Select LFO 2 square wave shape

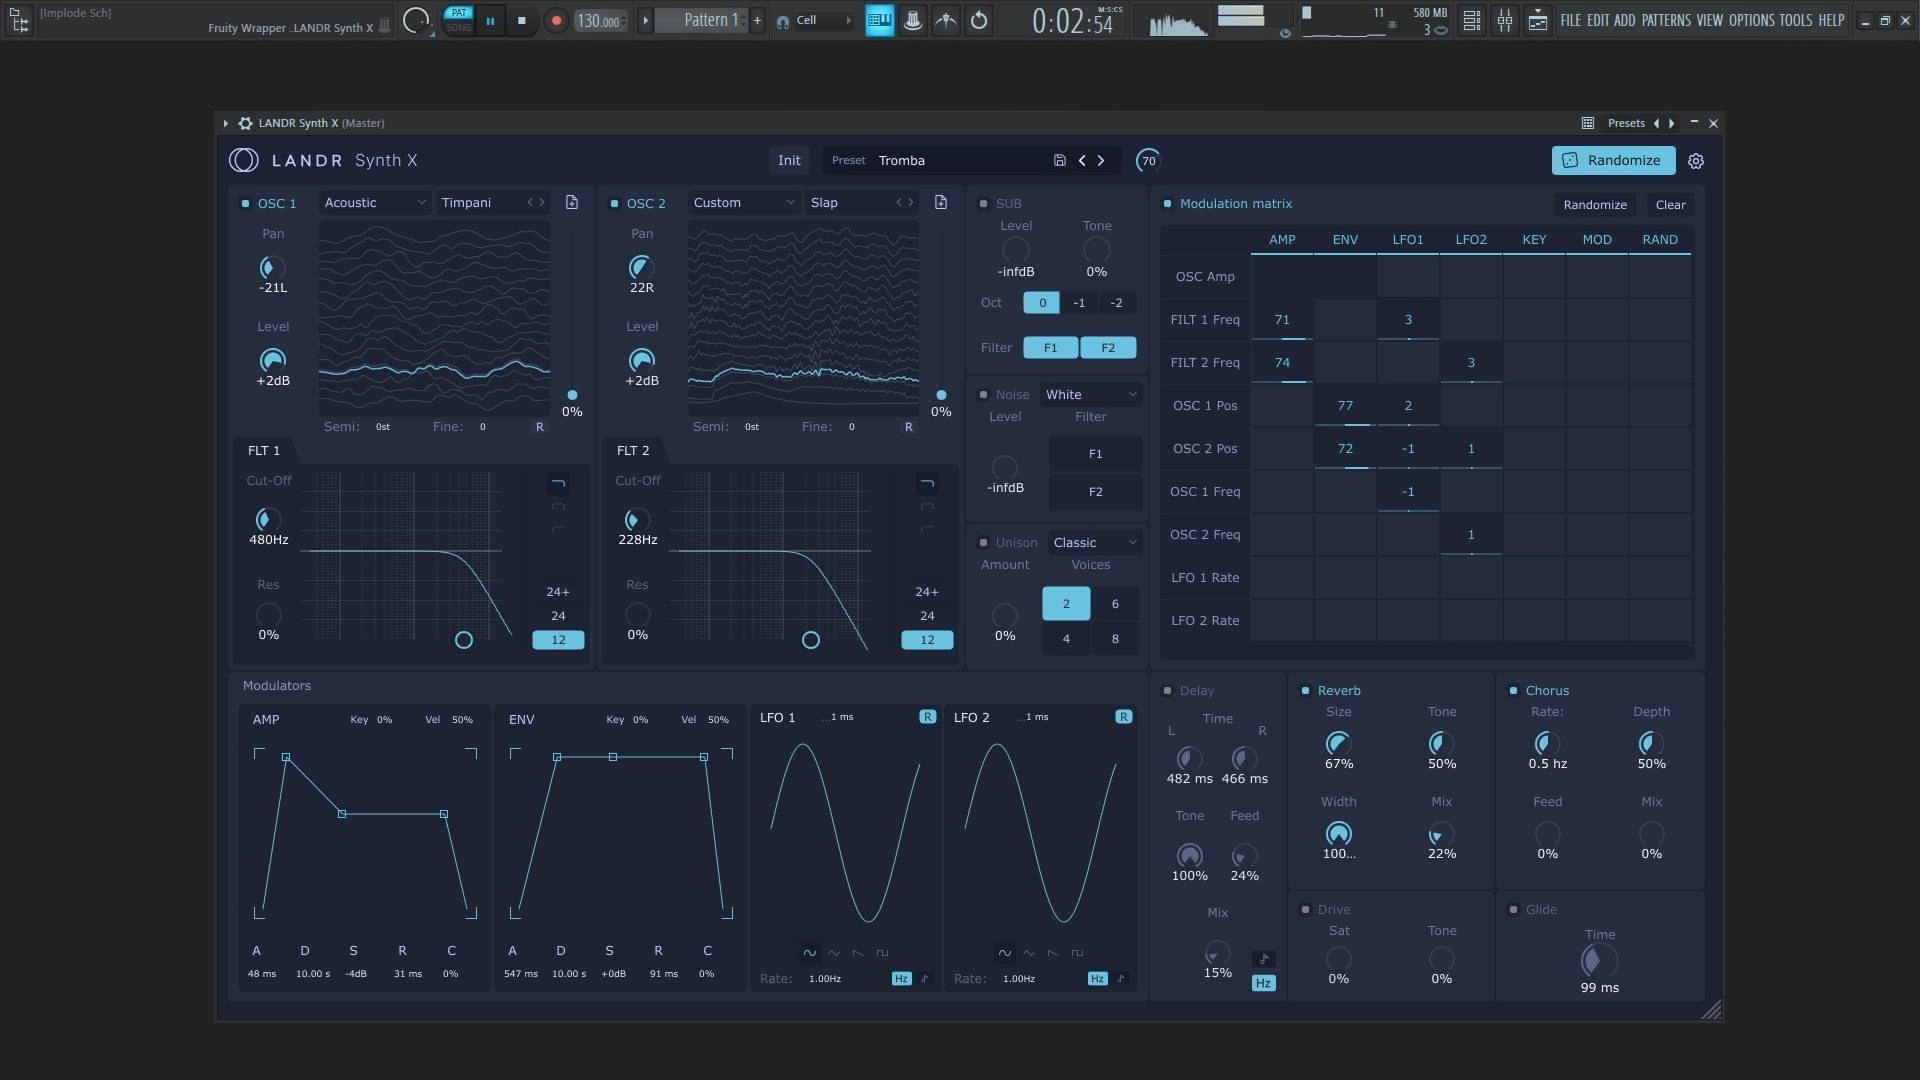(1077, 953)
